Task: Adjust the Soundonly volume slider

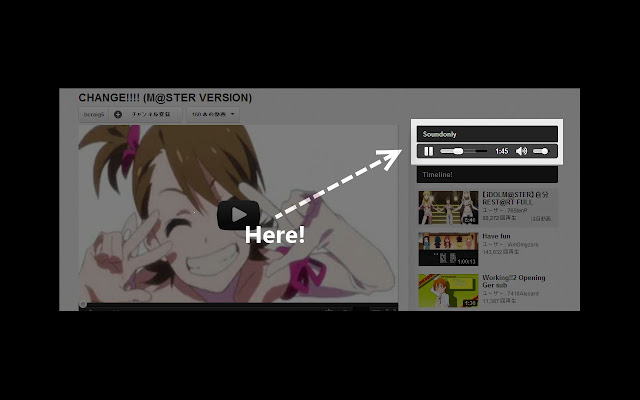Action: pos(541,151)
